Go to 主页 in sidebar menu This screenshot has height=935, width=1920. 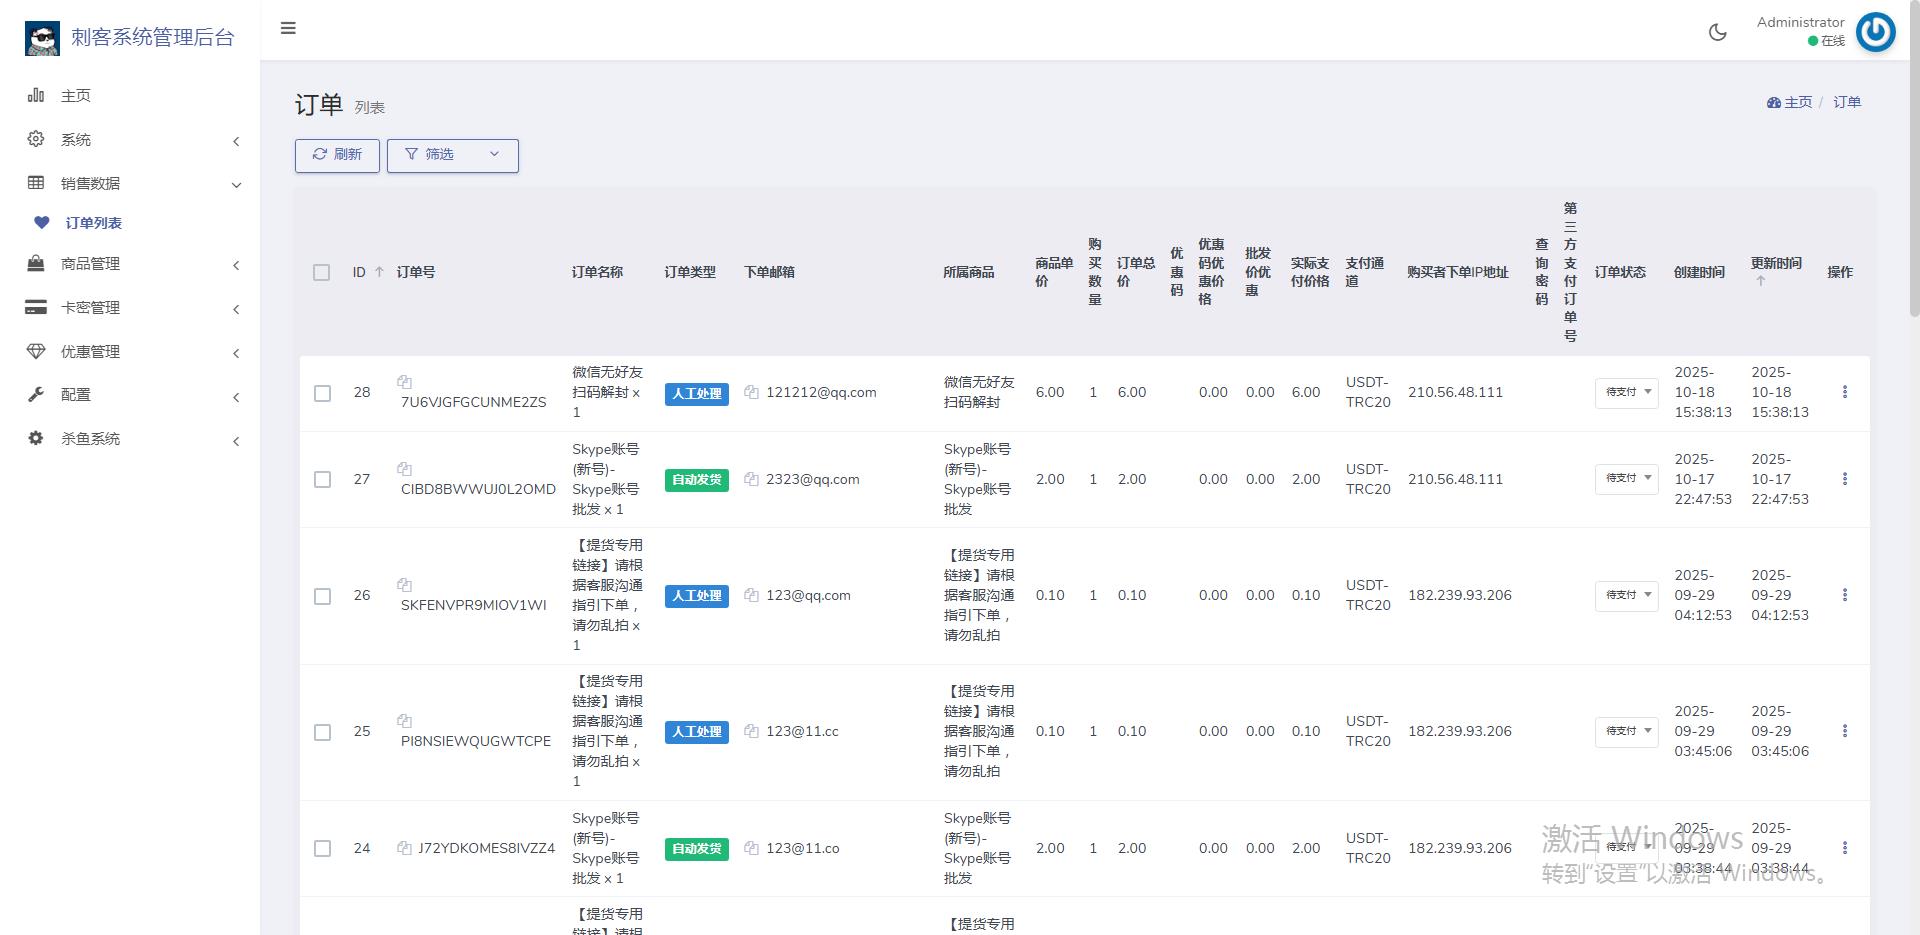[x=75, y=96]
